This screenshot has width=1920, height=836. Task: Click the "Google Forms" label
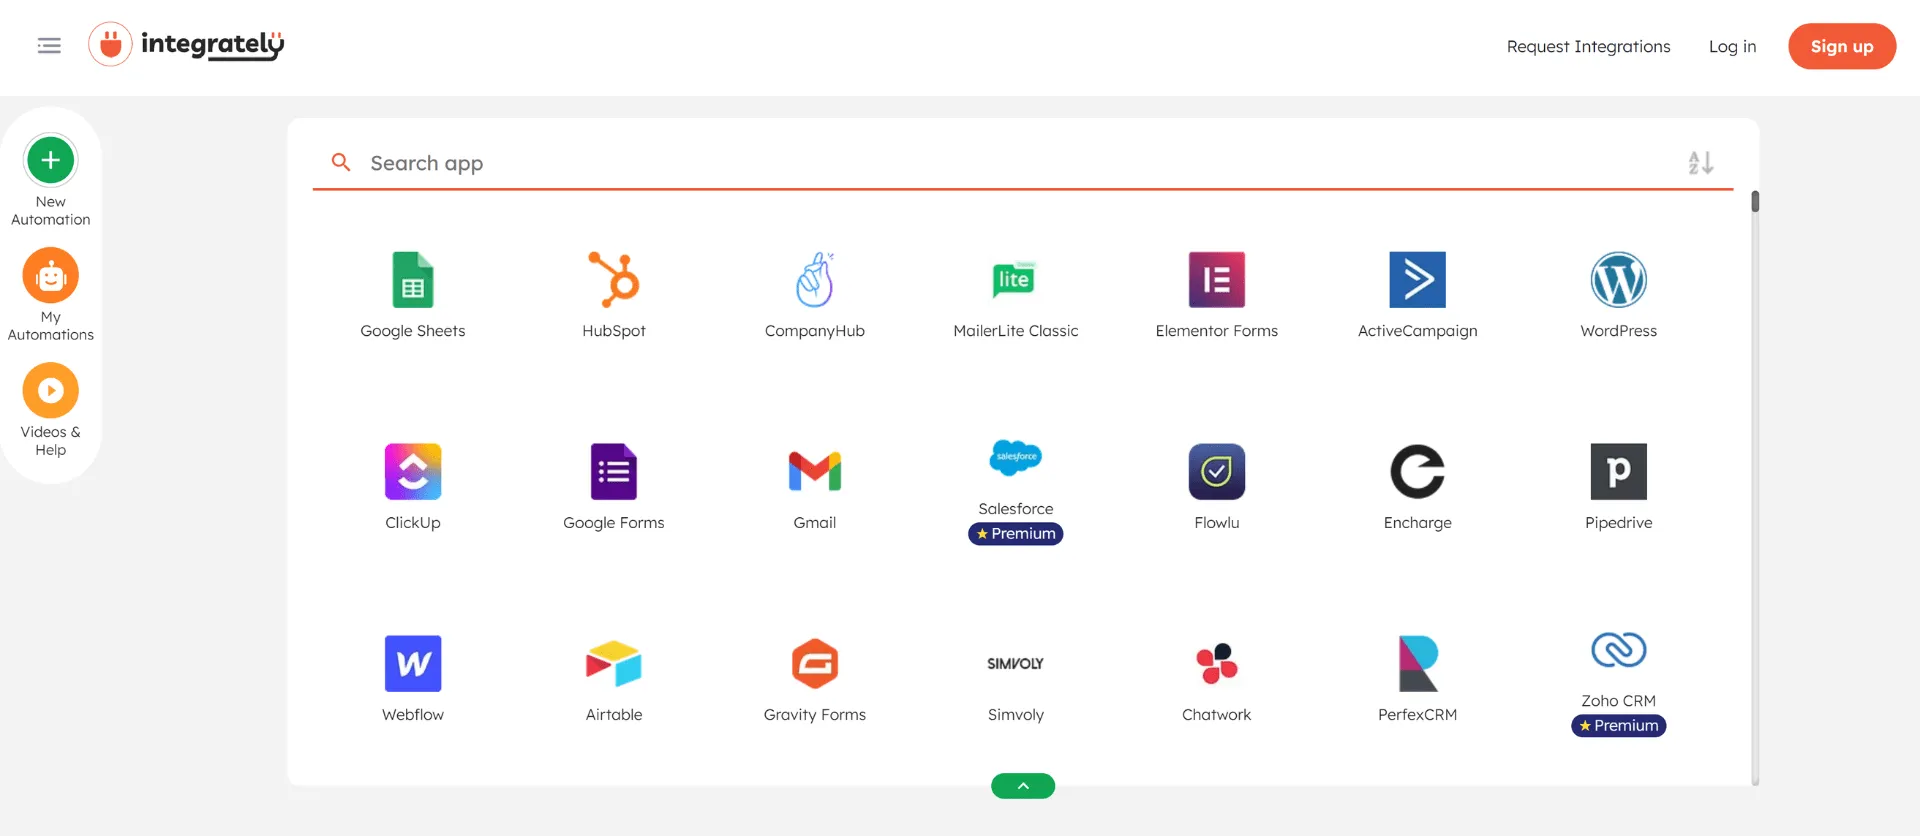[x=614, y=523]
